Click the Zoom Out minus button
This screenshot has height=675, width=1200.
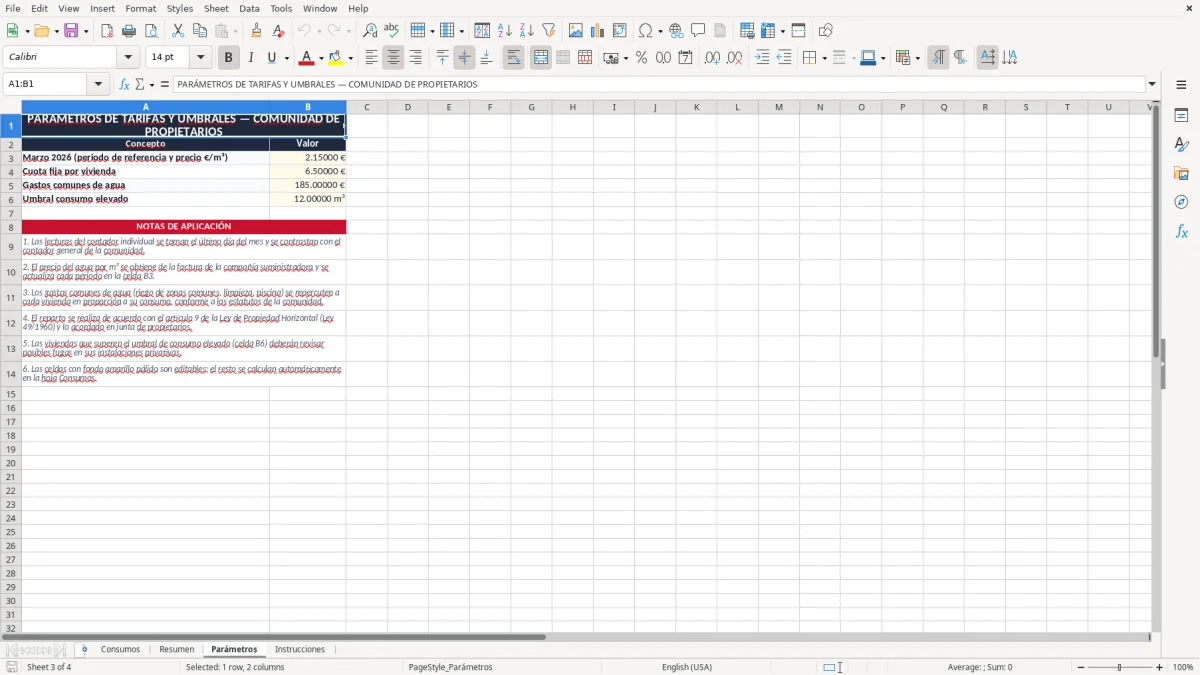(x=1081, y=667)
